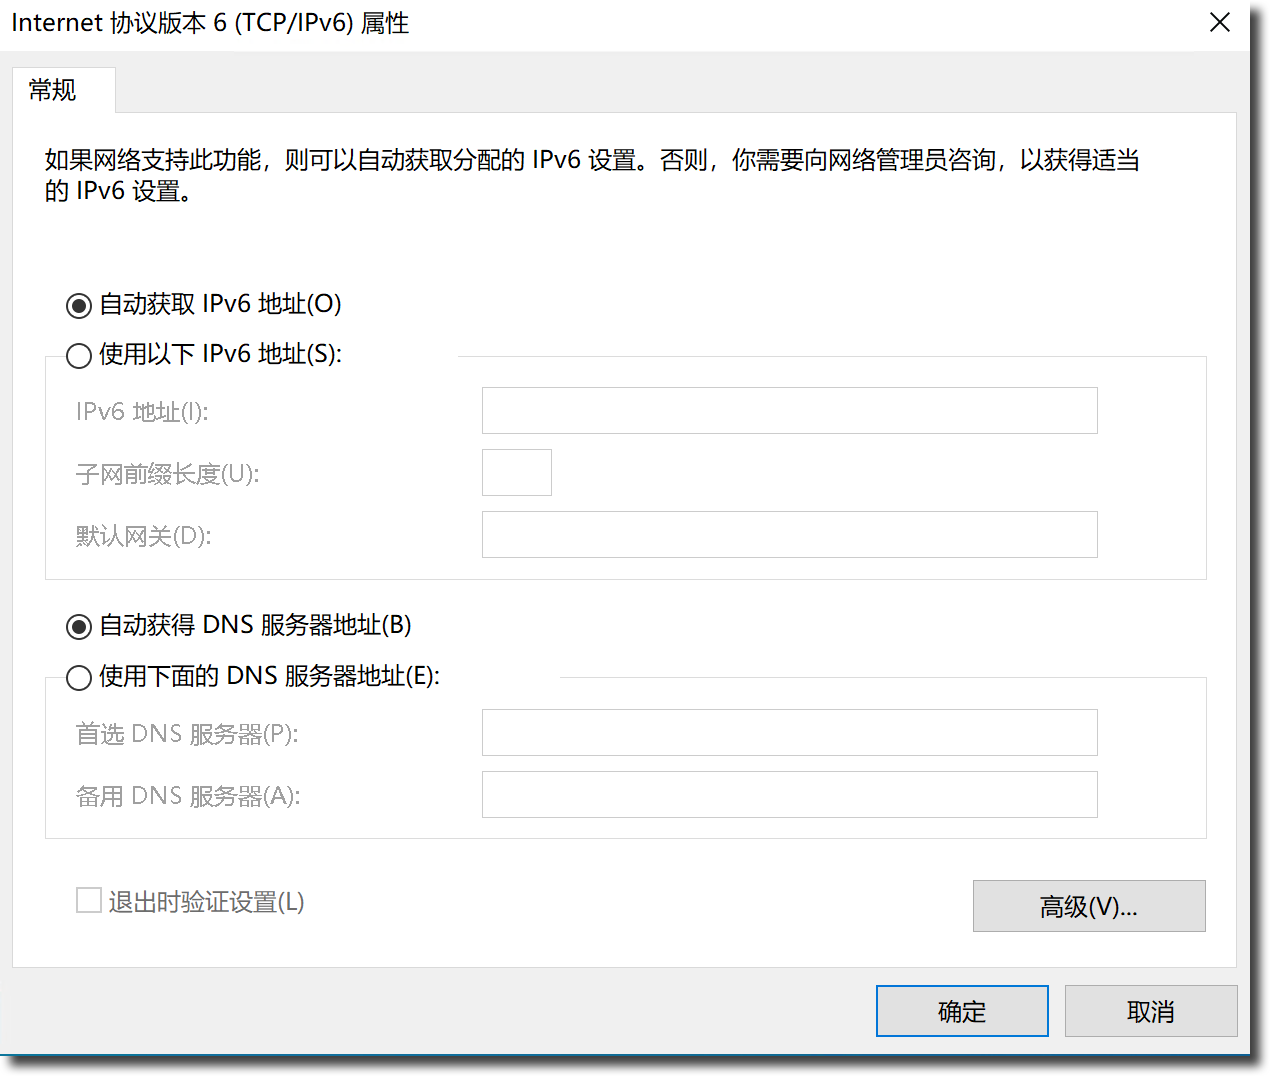Select 自动获取 IPv6 地址 radio option
The height and width of the screenshot is (1076, 1270).
click(x=79, y=305)
